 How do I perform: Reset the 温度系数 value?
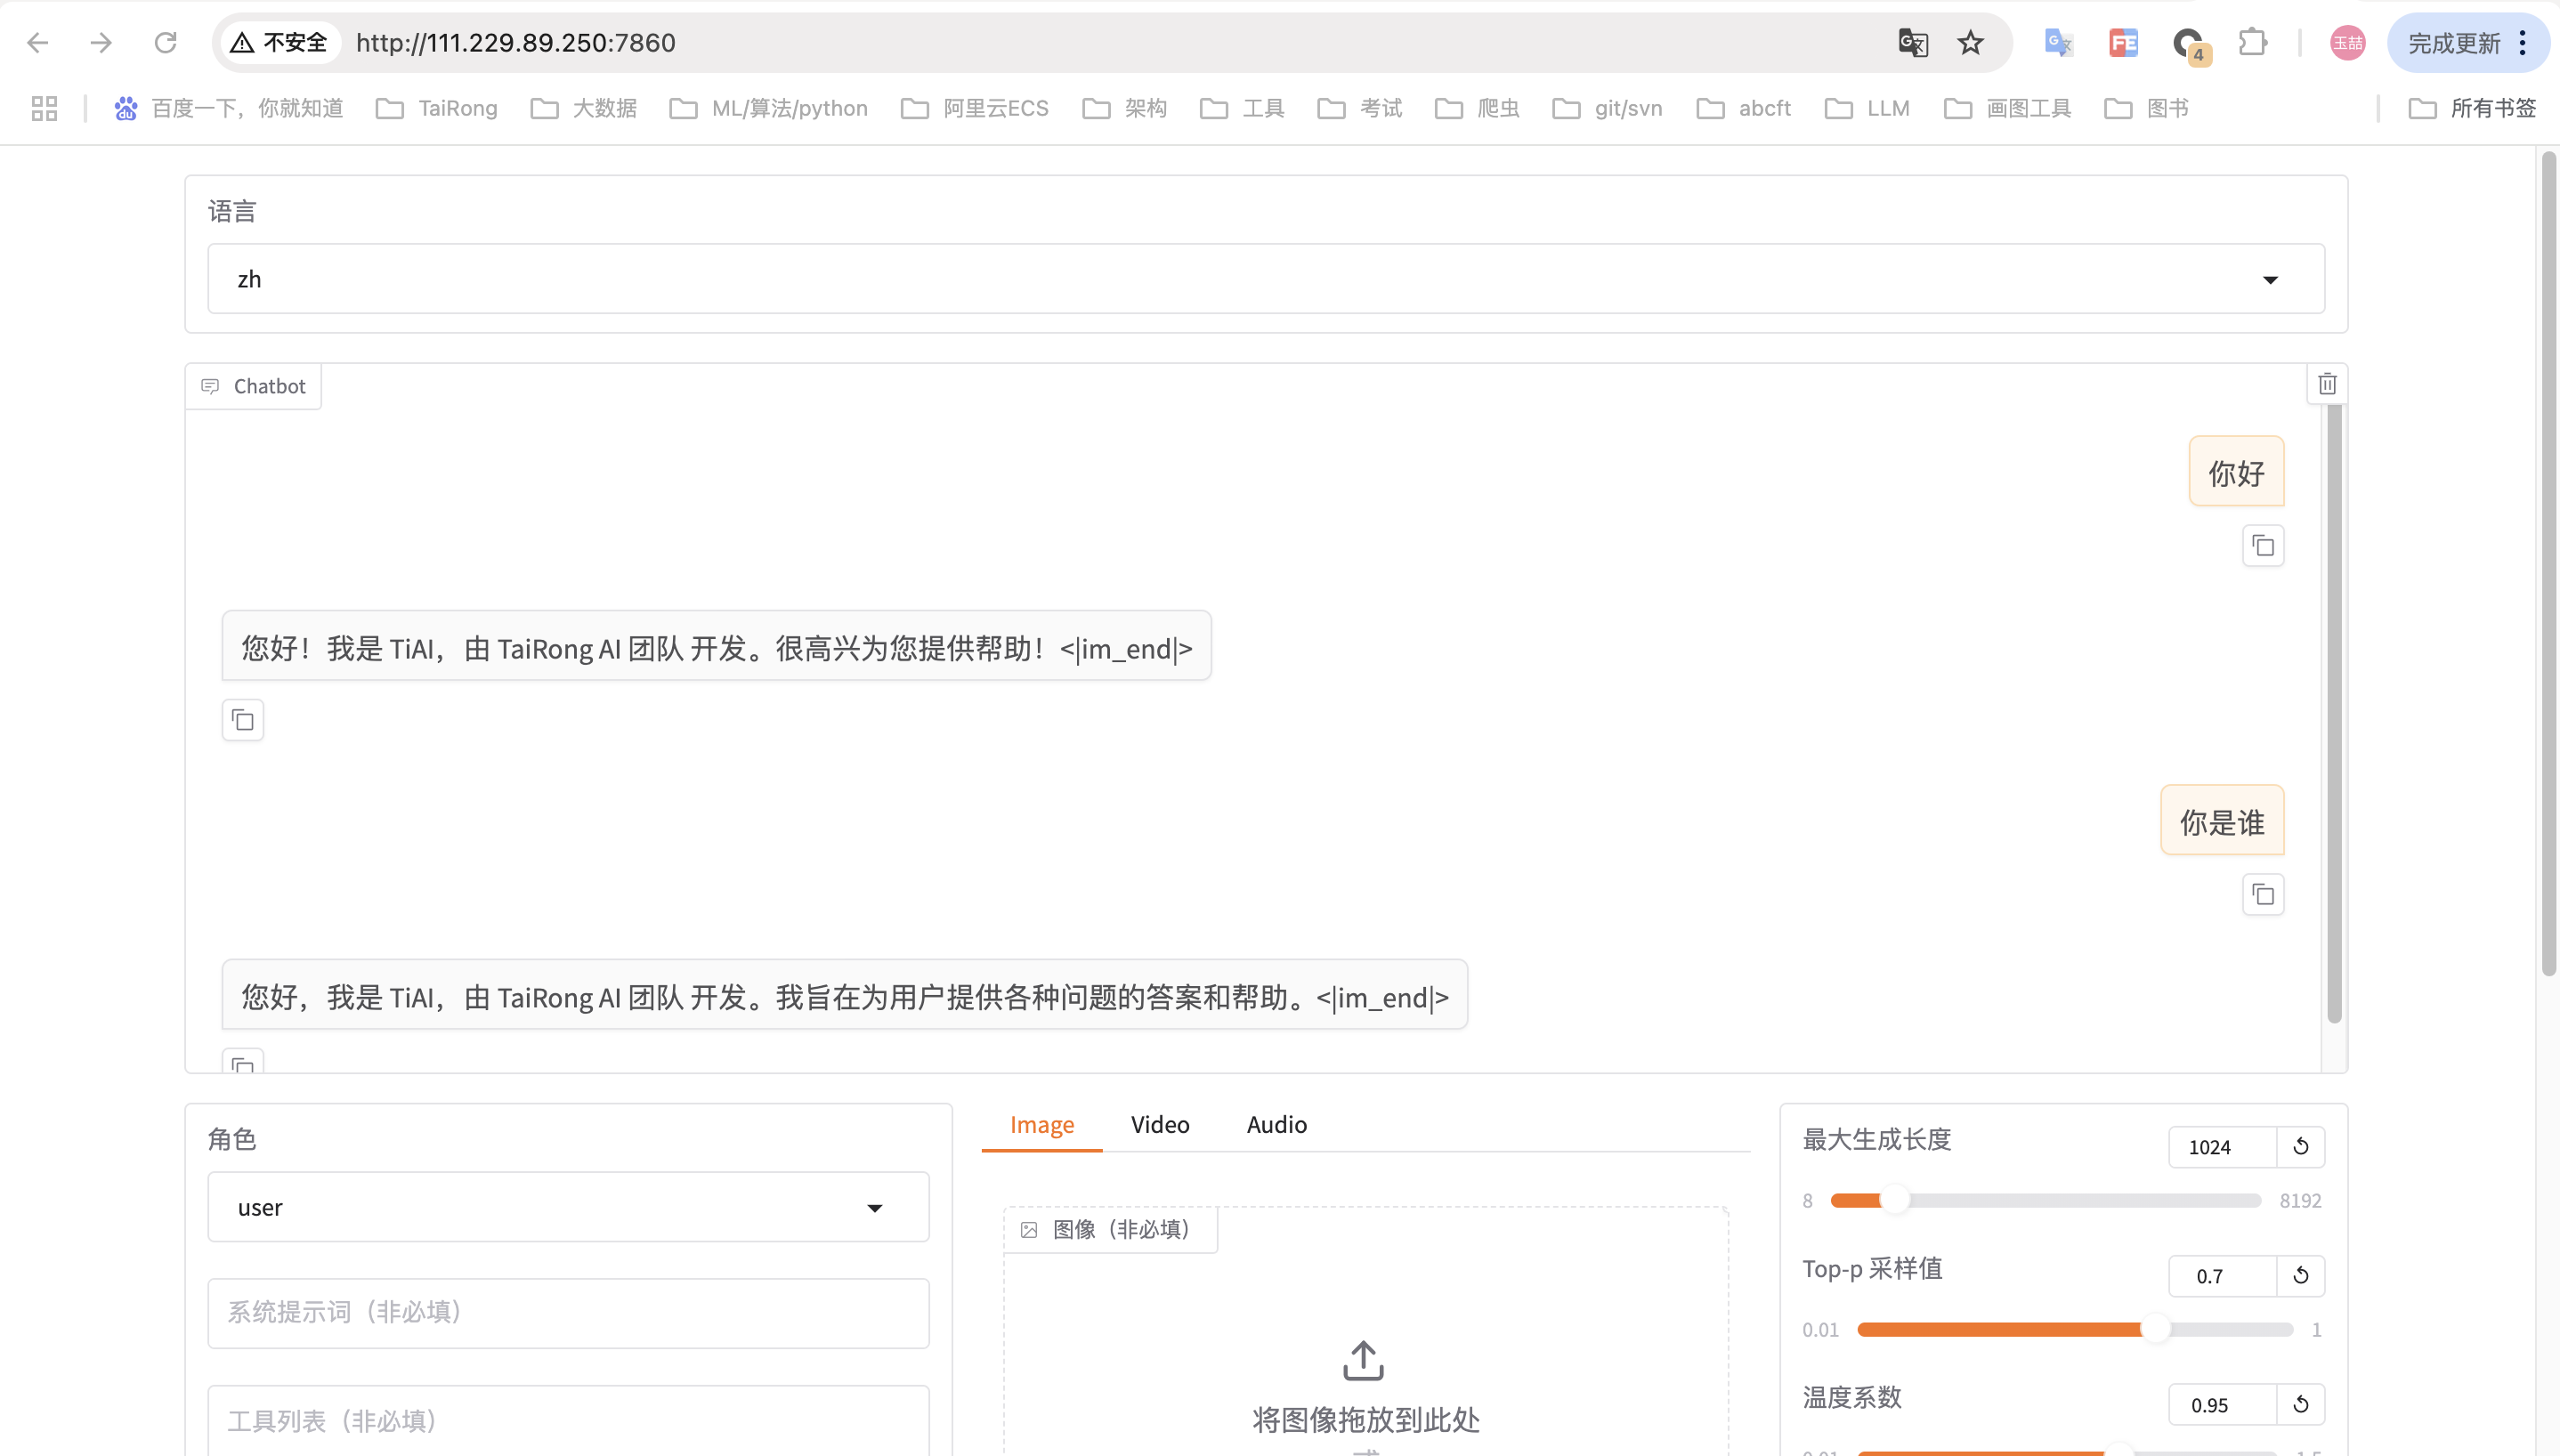2301,1405
